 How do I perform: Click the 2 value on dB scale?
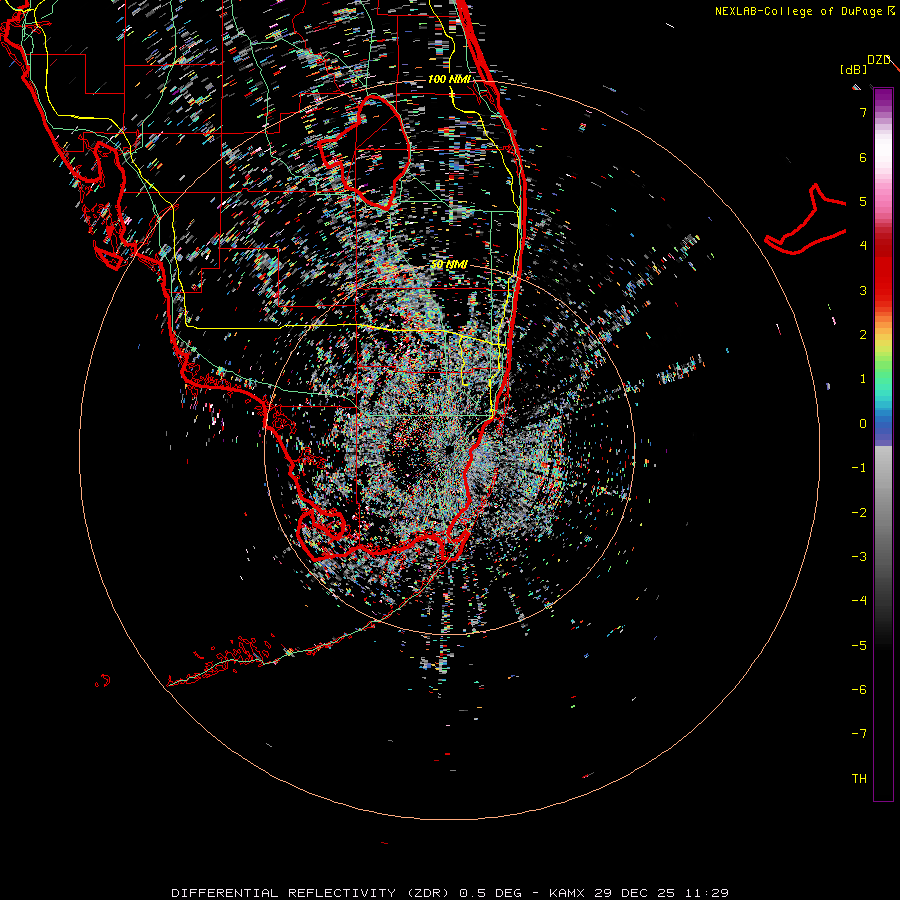pos(863,335)
